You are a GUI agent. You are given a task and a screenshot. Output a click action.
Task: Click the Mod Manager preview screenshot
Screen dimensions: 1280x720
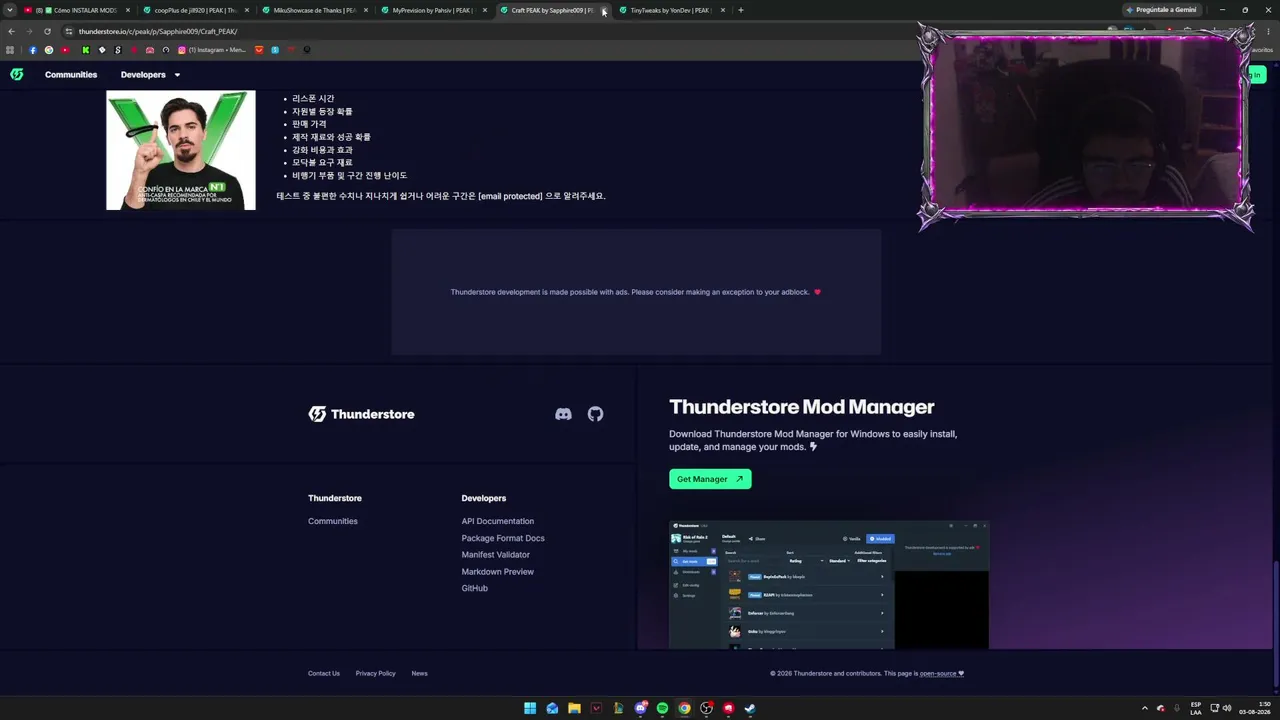coord(829,585)
